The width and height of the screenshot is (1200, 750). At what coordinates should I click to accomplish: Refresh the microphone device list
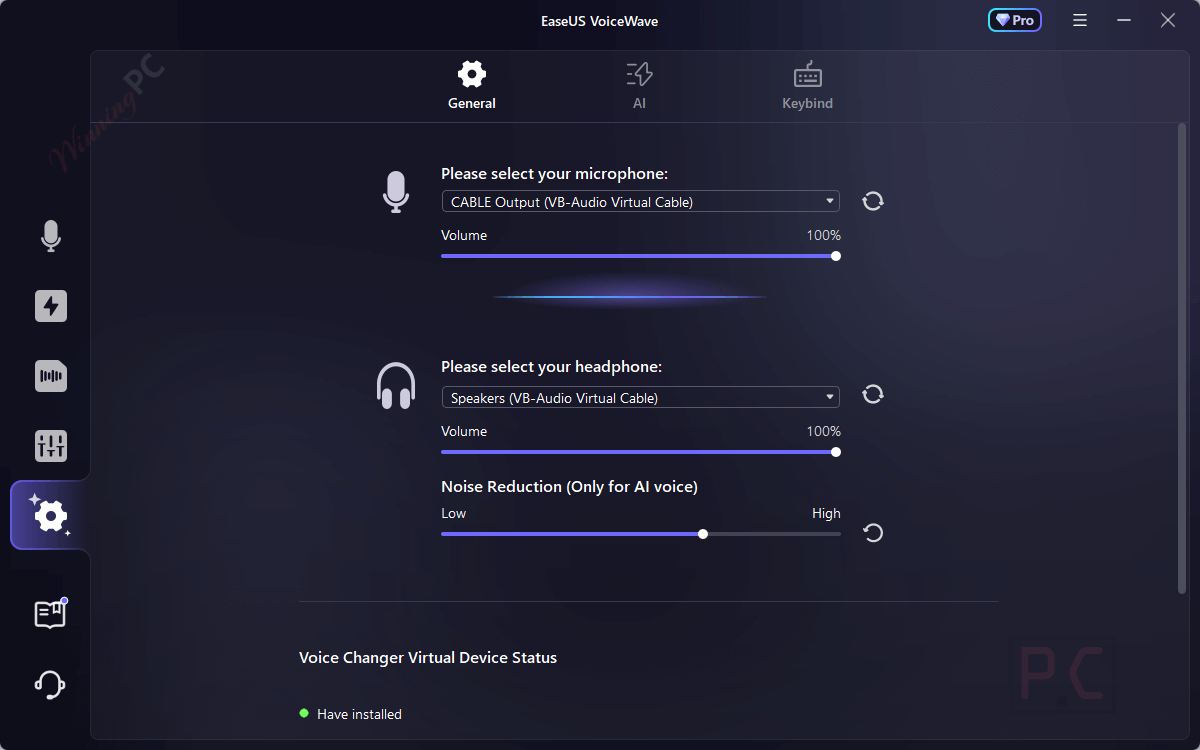(872, 201)
